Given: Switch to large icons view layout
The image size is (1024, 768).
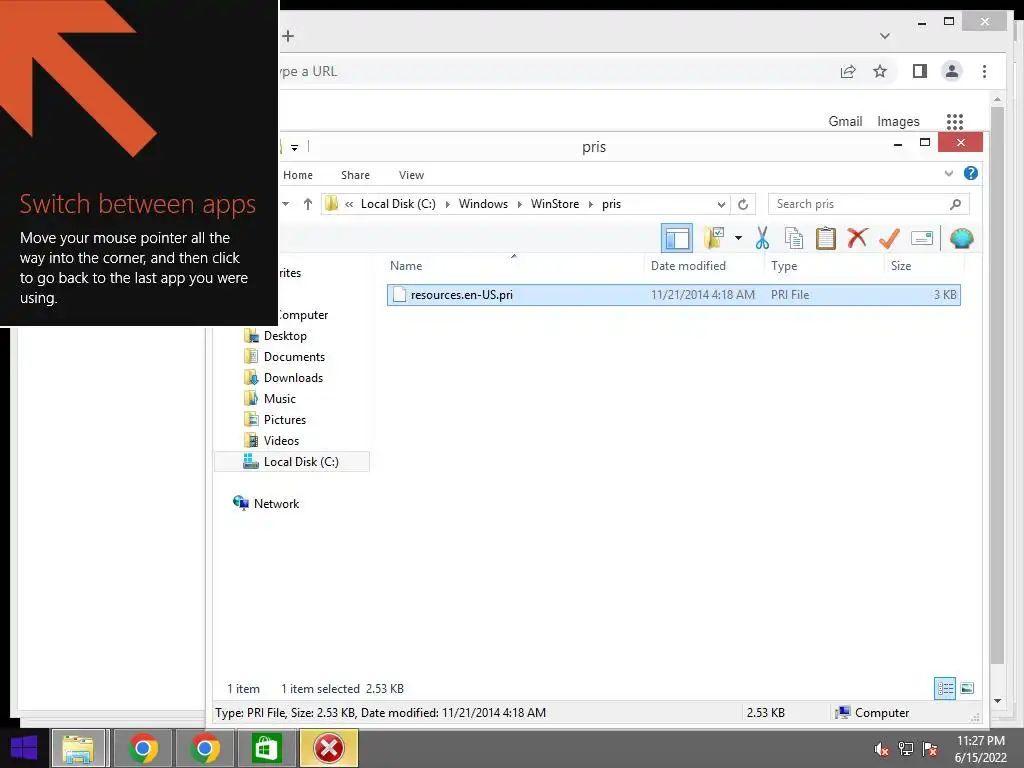Looking at the screenshot, I should coord(967,688).
